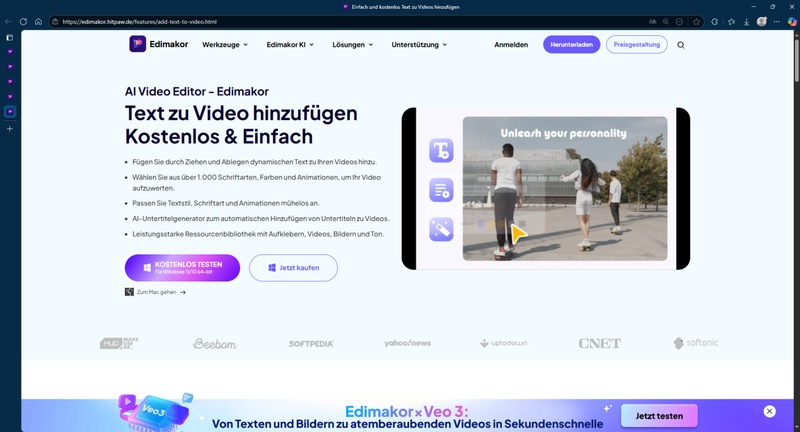Click the Herunterladen button

point(571,44)
